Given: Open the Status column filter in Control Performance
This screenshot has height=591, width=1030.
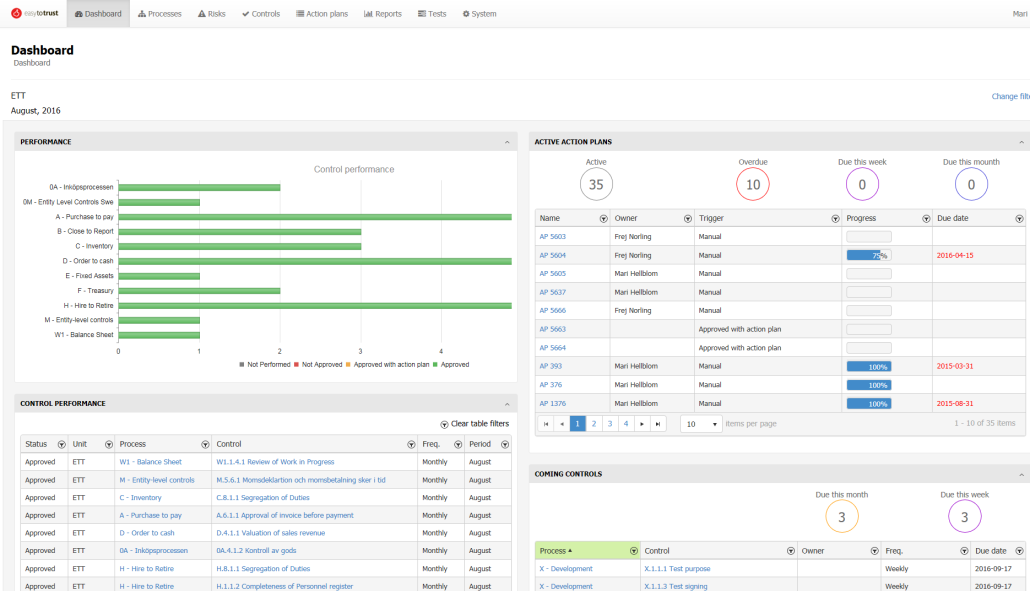Looking at the screenshot, I should 61,444.
